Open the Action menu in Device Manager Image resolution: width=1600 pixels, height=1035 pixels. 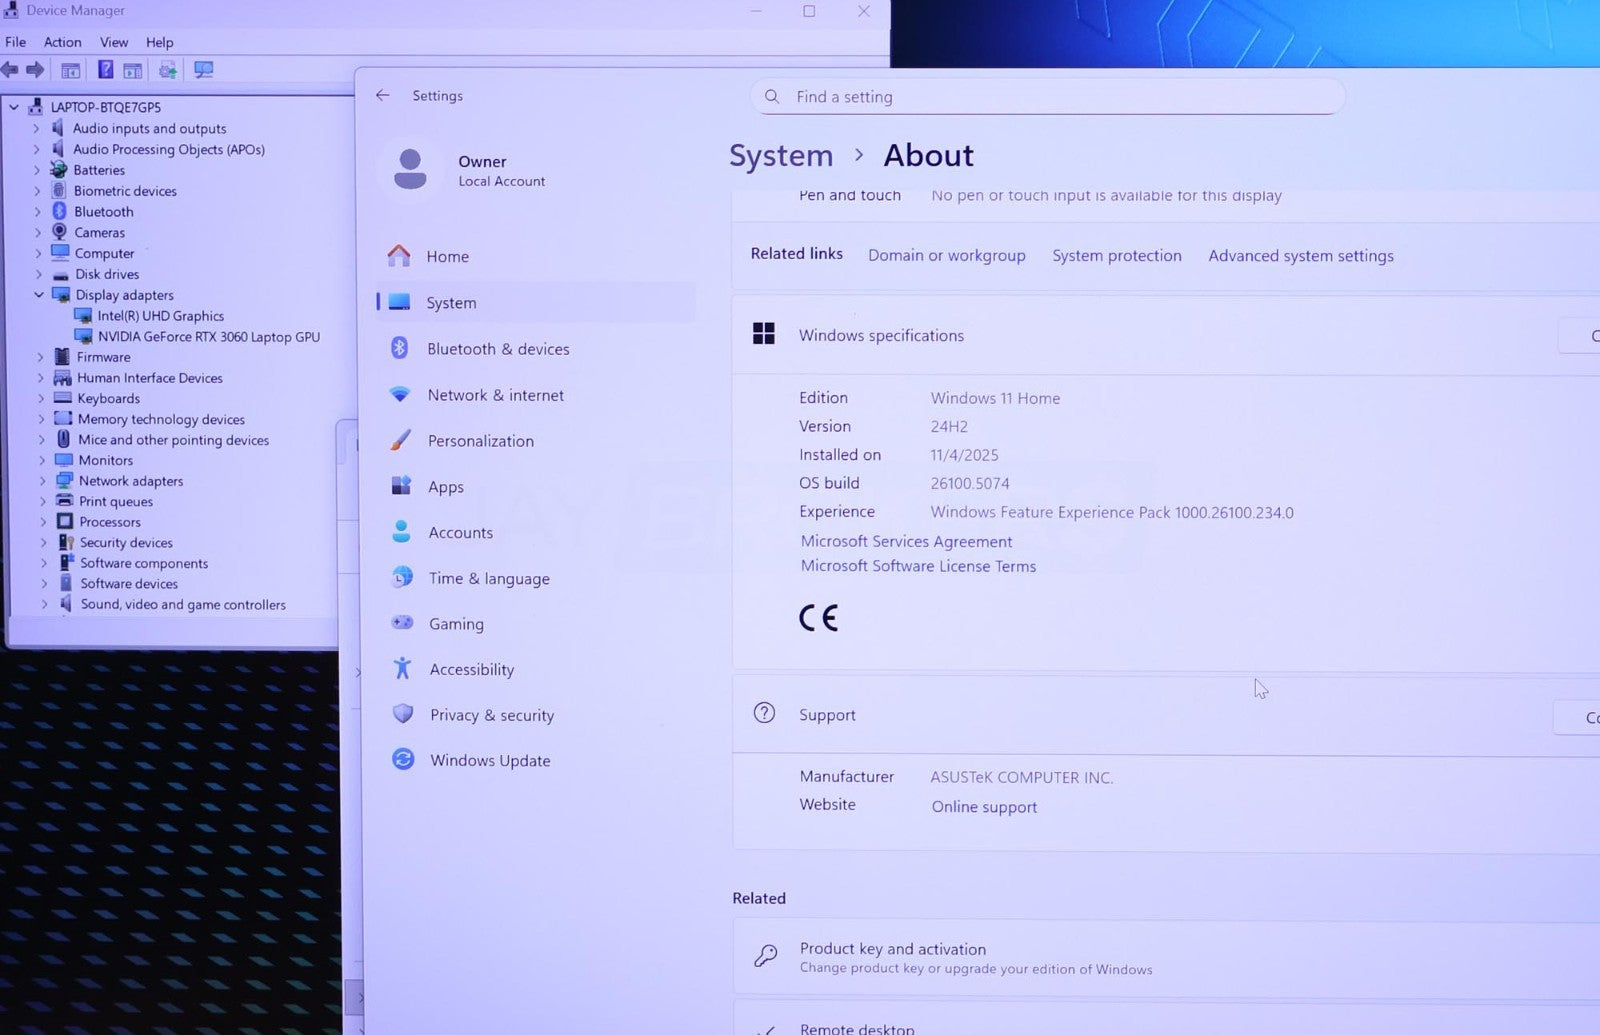(x=62, y=42)
